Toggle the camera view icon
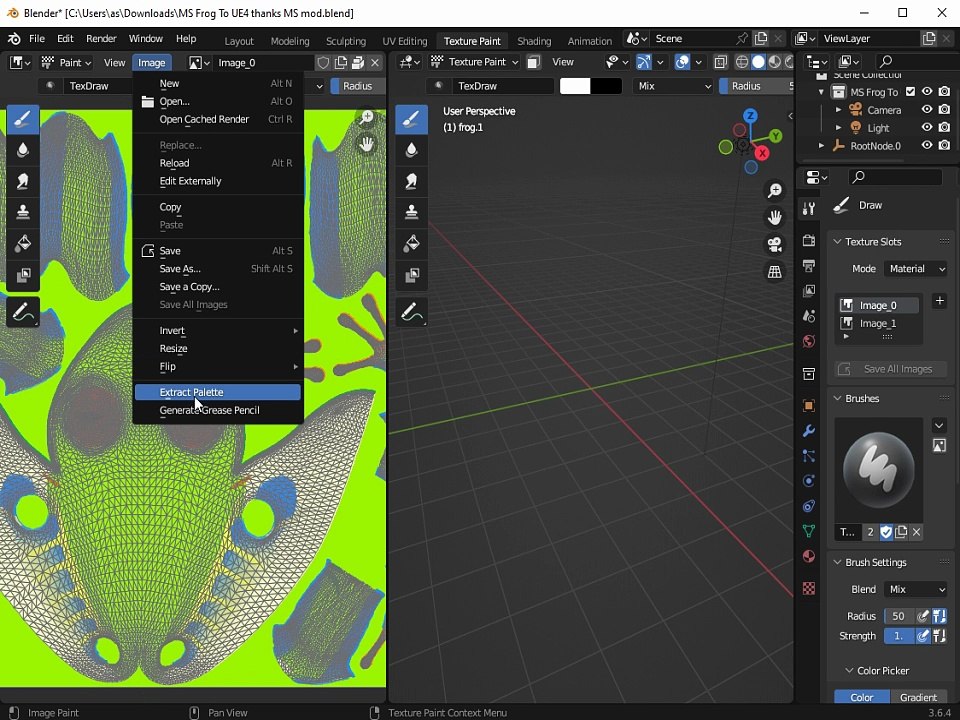The height and width of the screenshot is (720, 960). point(774,245)
